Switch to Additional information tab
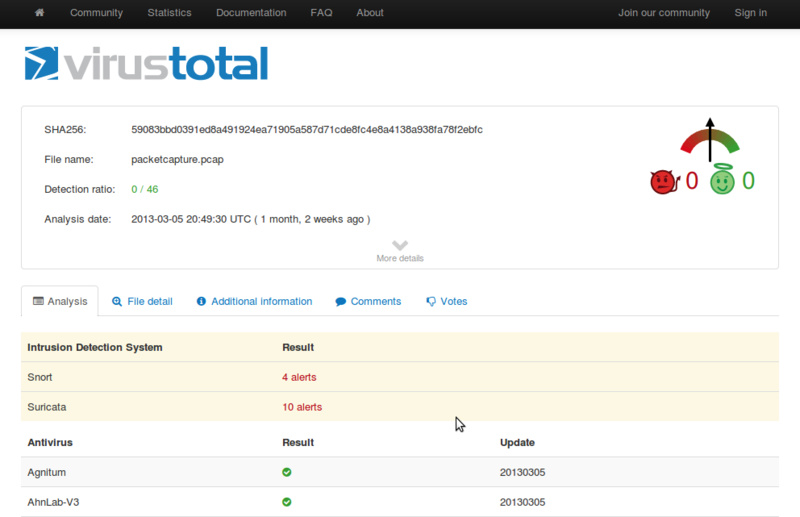Viewport: 800px width, 517px height. tap(255, 302)
